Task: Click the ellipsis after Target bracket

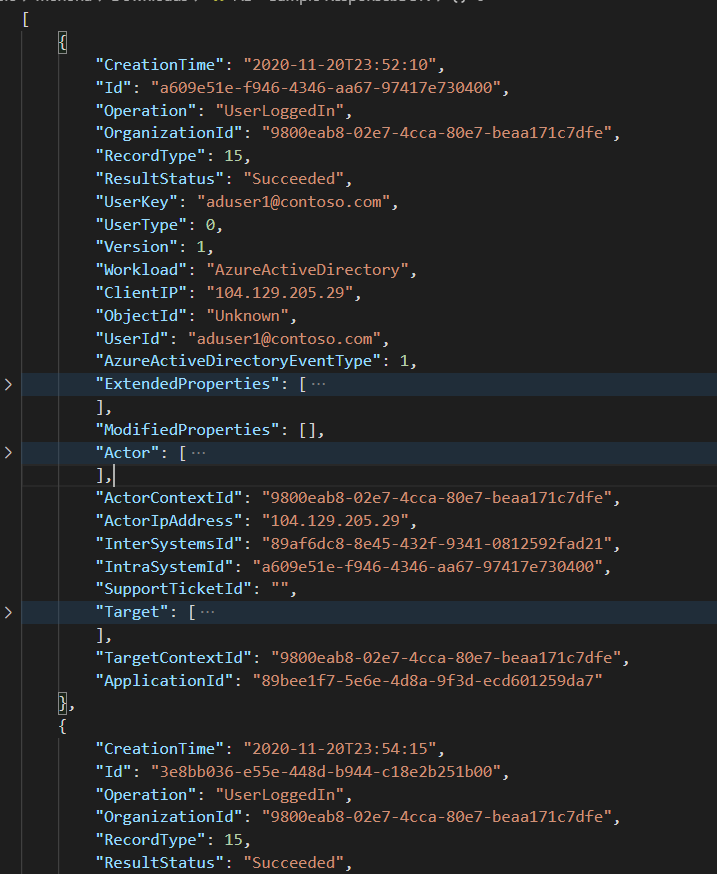Action: tap(207, 613)
